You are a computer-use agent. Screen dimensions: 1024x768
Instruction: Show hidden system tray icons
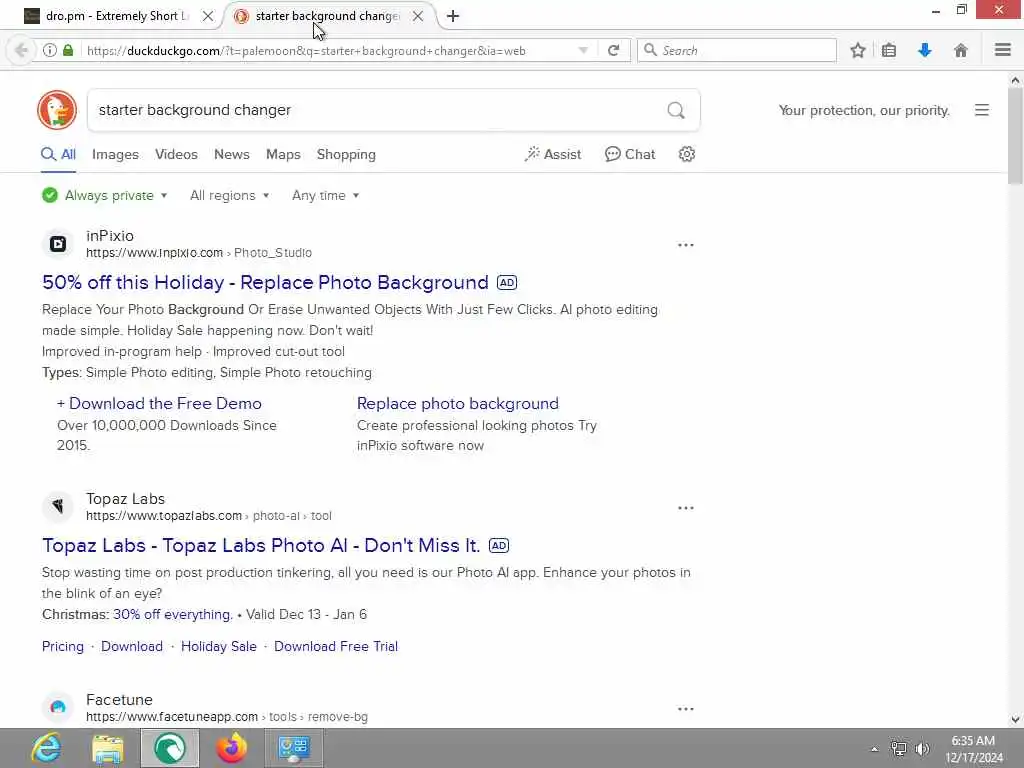point(874,749)
